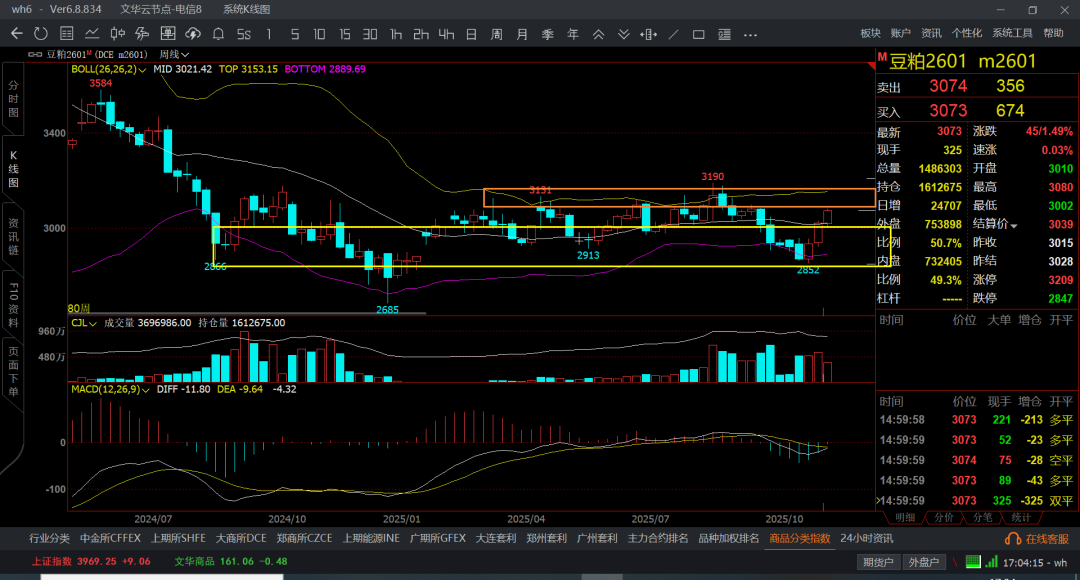Select the candlestick chart icon
This screenshot has height=580, width=1080.
click(x=117, y=34)
